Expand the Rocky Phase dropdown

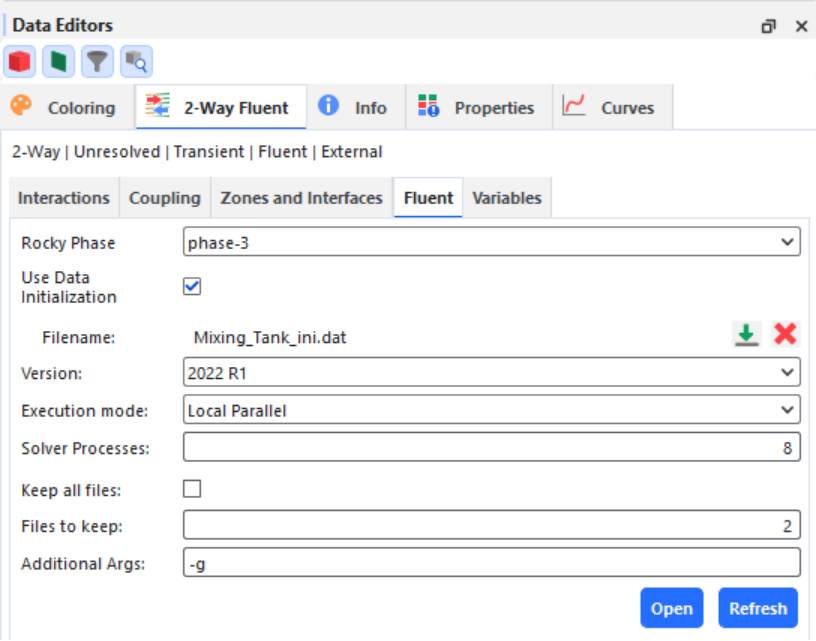pyautogui.click(x=491, y=242)
